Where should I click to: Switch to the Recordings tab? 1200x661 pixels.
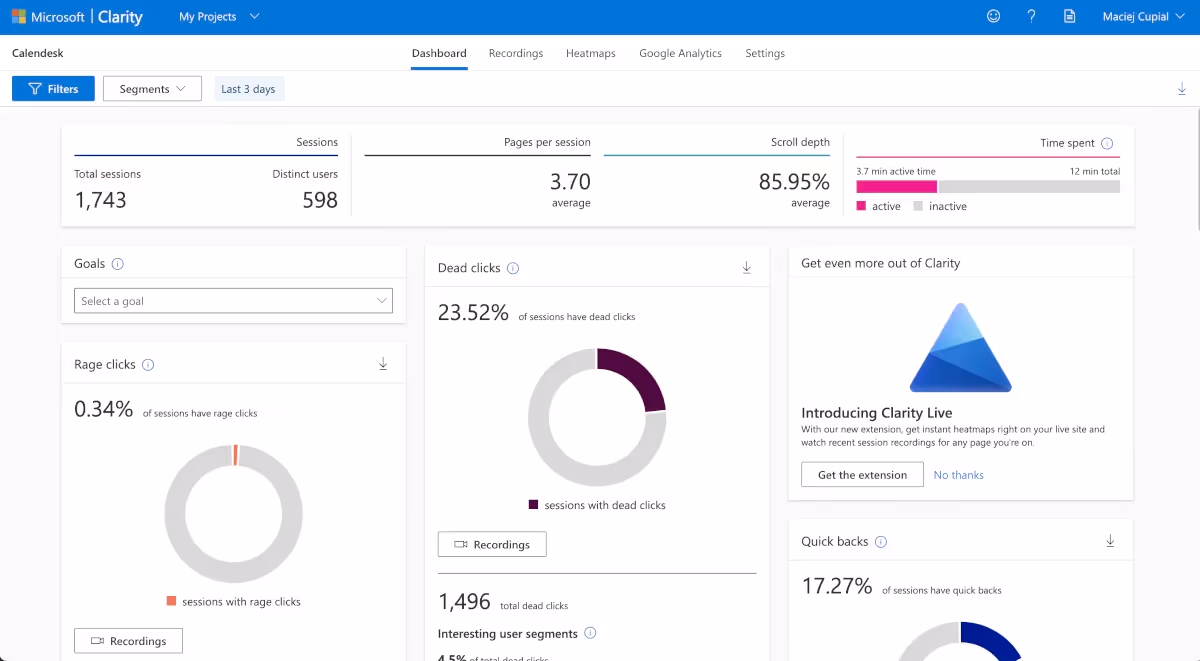pos(516,53)
